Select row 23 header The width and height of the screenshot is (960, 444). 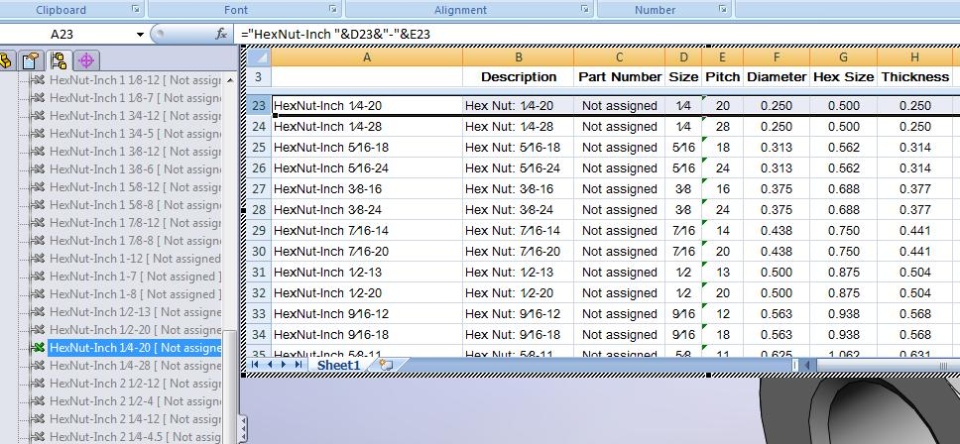259,105
